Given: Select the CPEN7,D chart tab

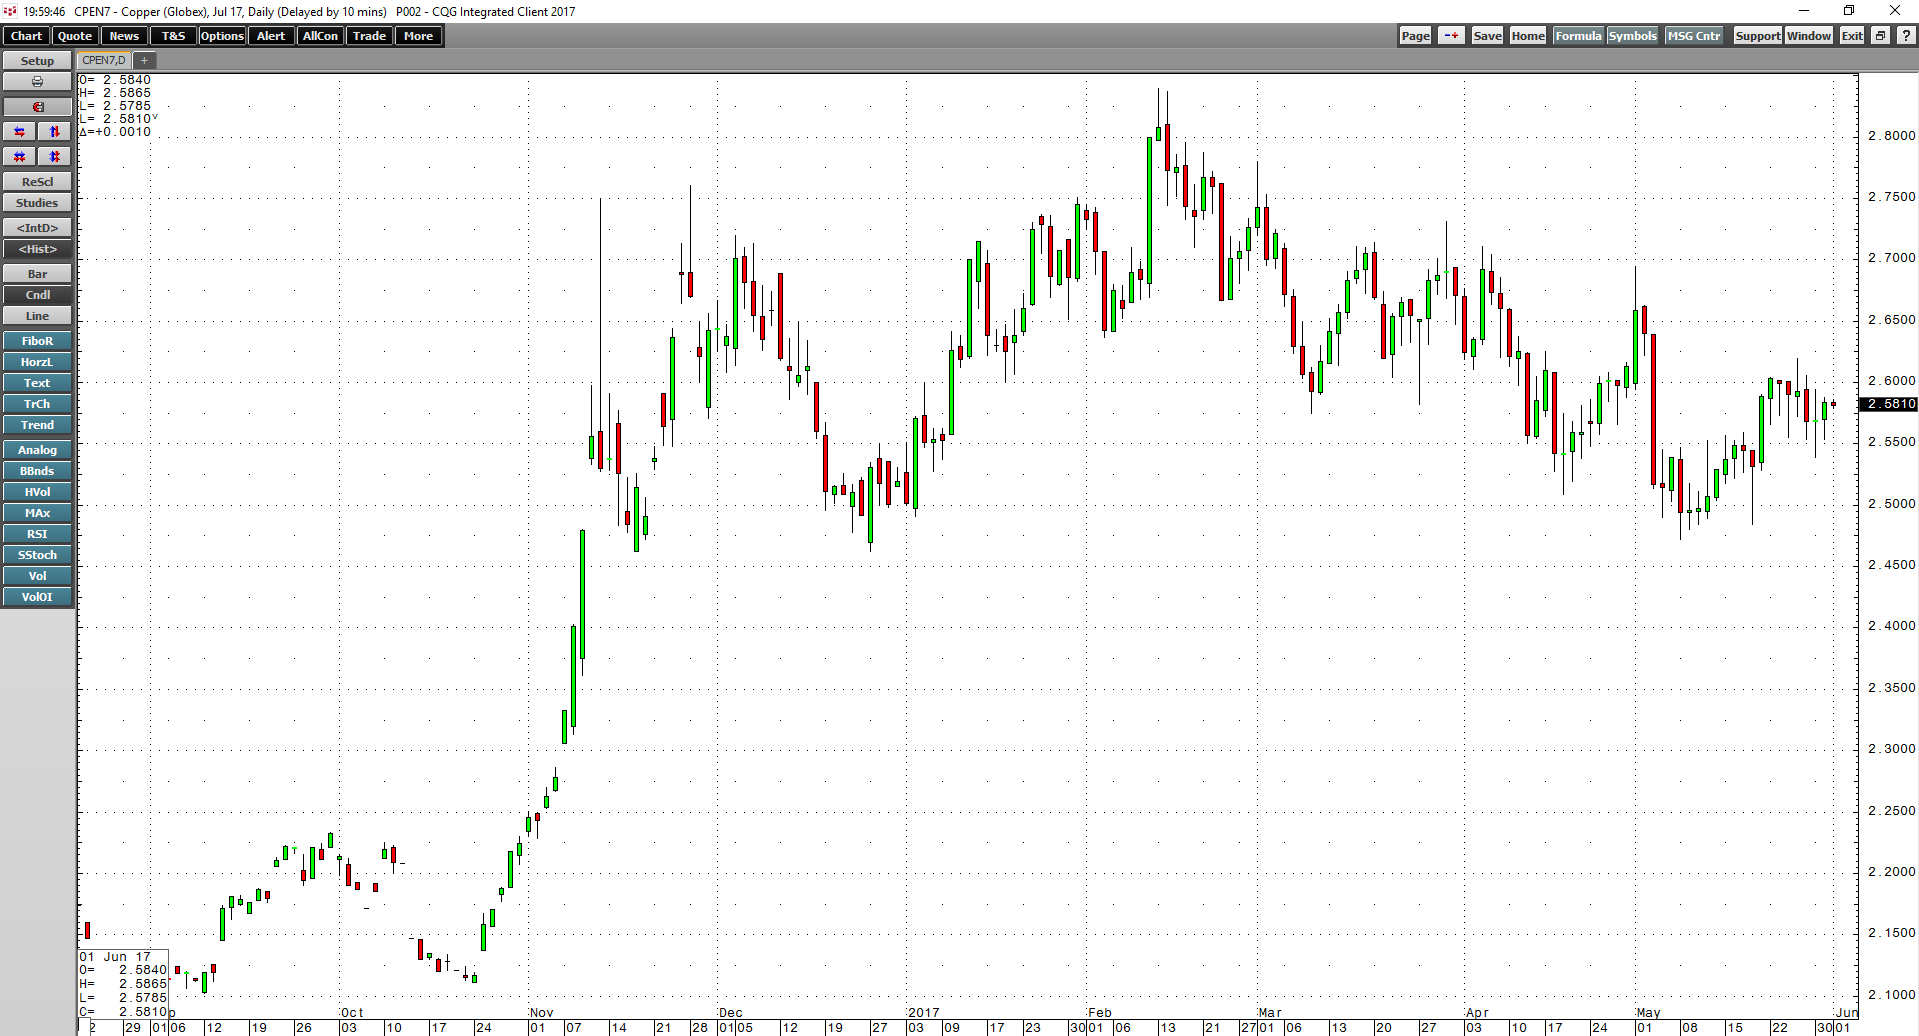Looking at the screenshot, I should pyautogui.click(x=104, y=61).
